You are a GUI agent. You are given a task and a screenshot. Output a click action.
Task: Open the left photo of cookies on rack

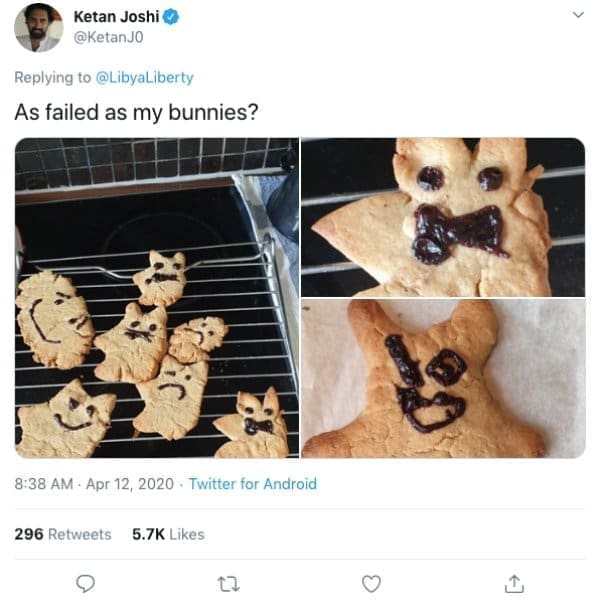pyautogui.click(x=156, y=297)
